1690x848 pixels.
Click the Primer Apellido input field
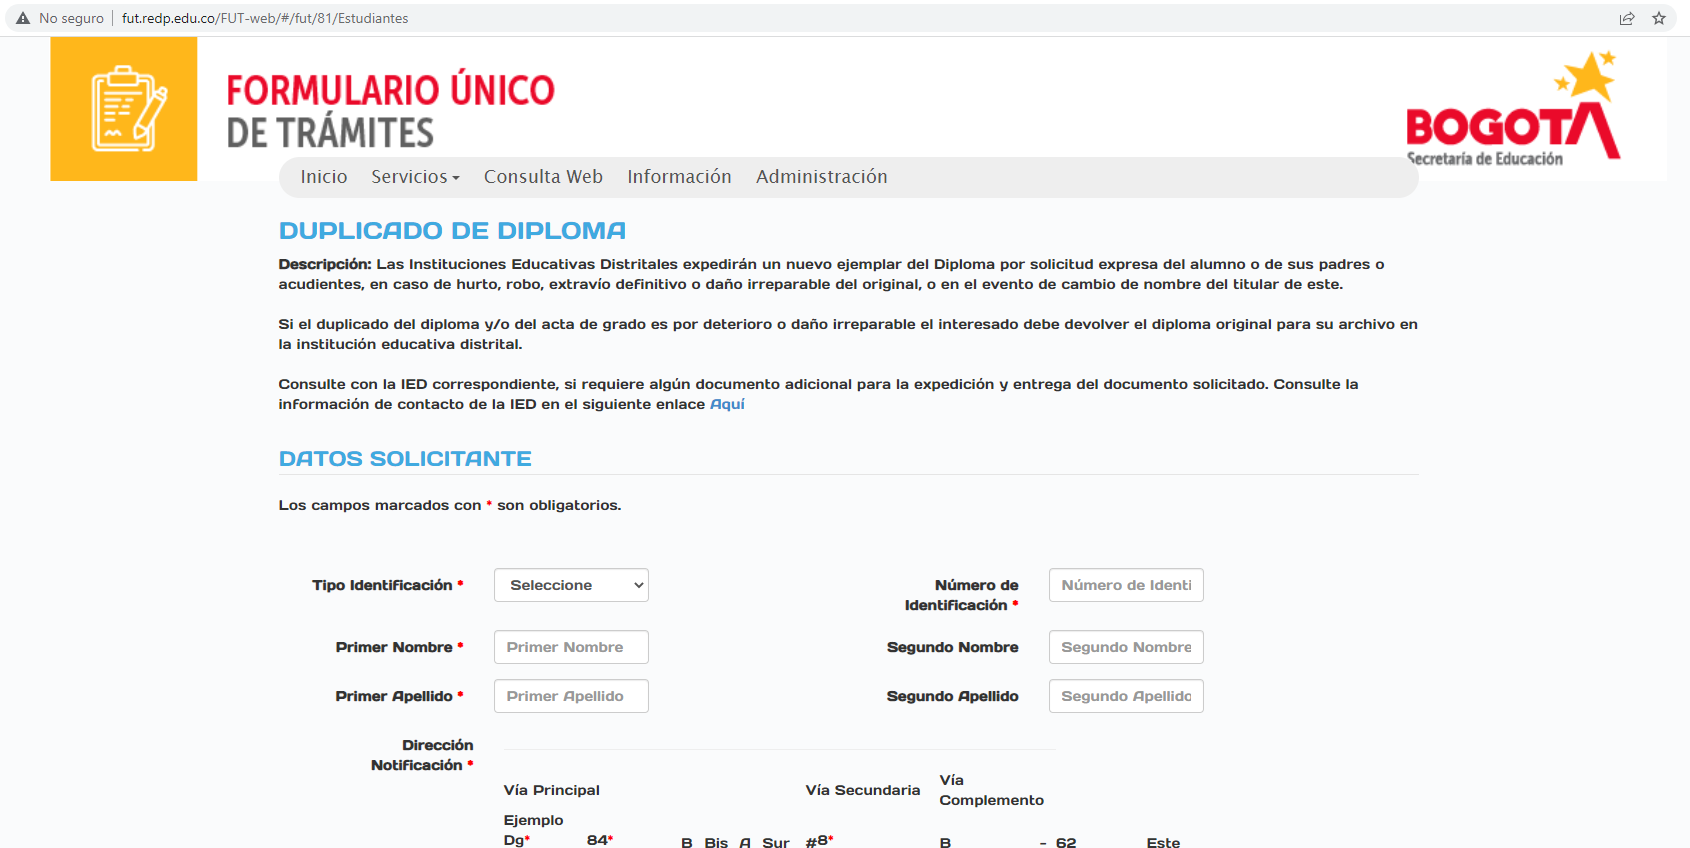tap(571, 696)
